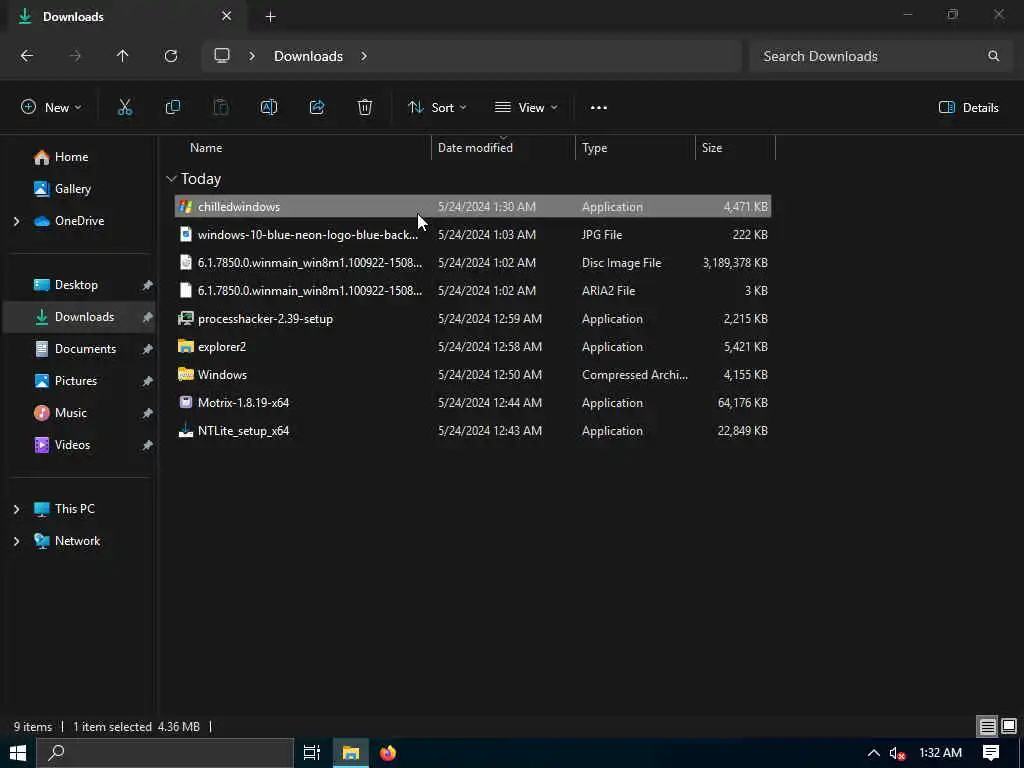Open the View dropdown menu

526,108
